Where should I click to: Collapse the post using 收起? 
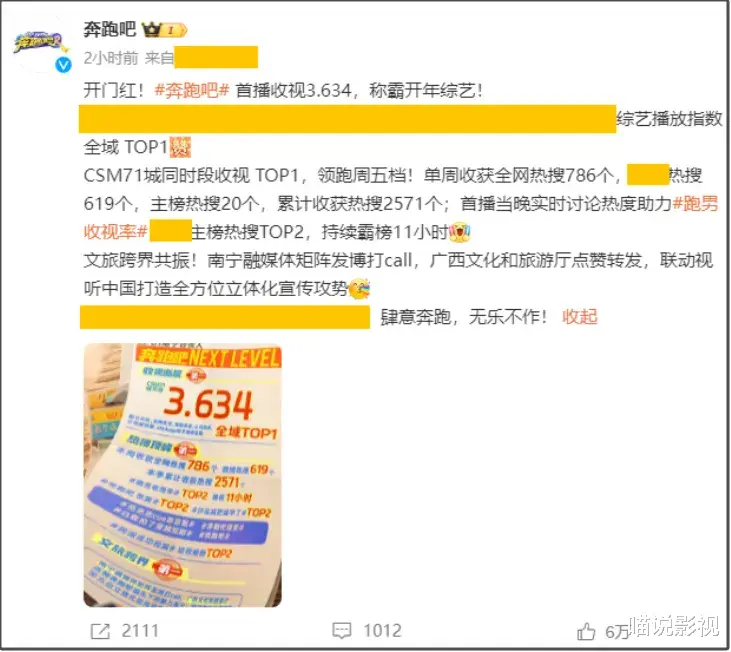[x=579, y=317]
